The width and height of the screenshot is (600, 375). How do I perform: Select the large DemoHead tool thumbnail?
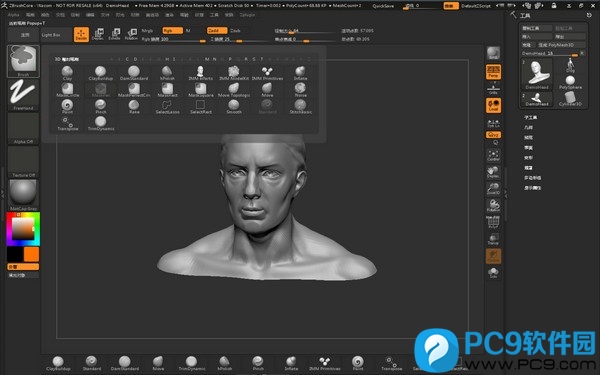[x=537, y=74]
